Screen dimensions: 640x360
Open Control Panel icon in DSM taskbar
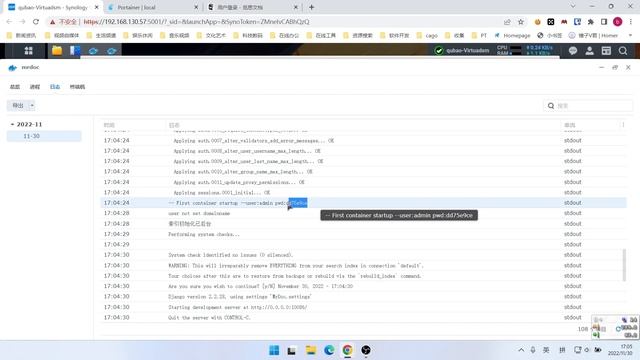[x=75, y=51]
